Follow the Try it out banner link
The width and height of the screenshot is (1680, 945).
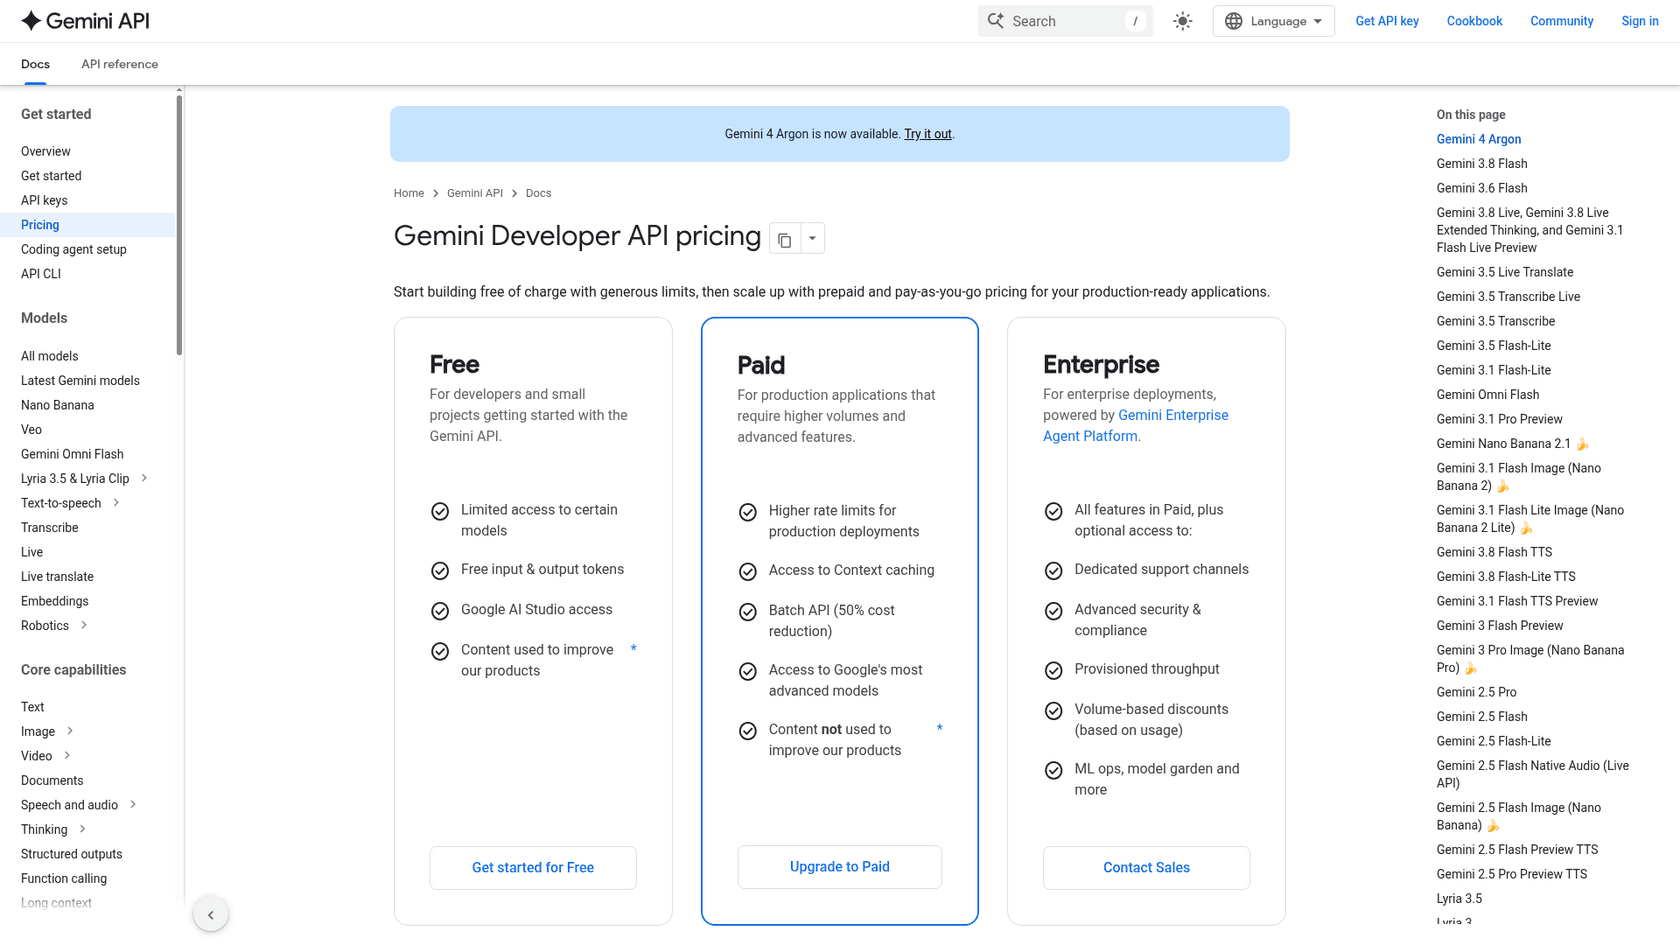coord(928,134)
